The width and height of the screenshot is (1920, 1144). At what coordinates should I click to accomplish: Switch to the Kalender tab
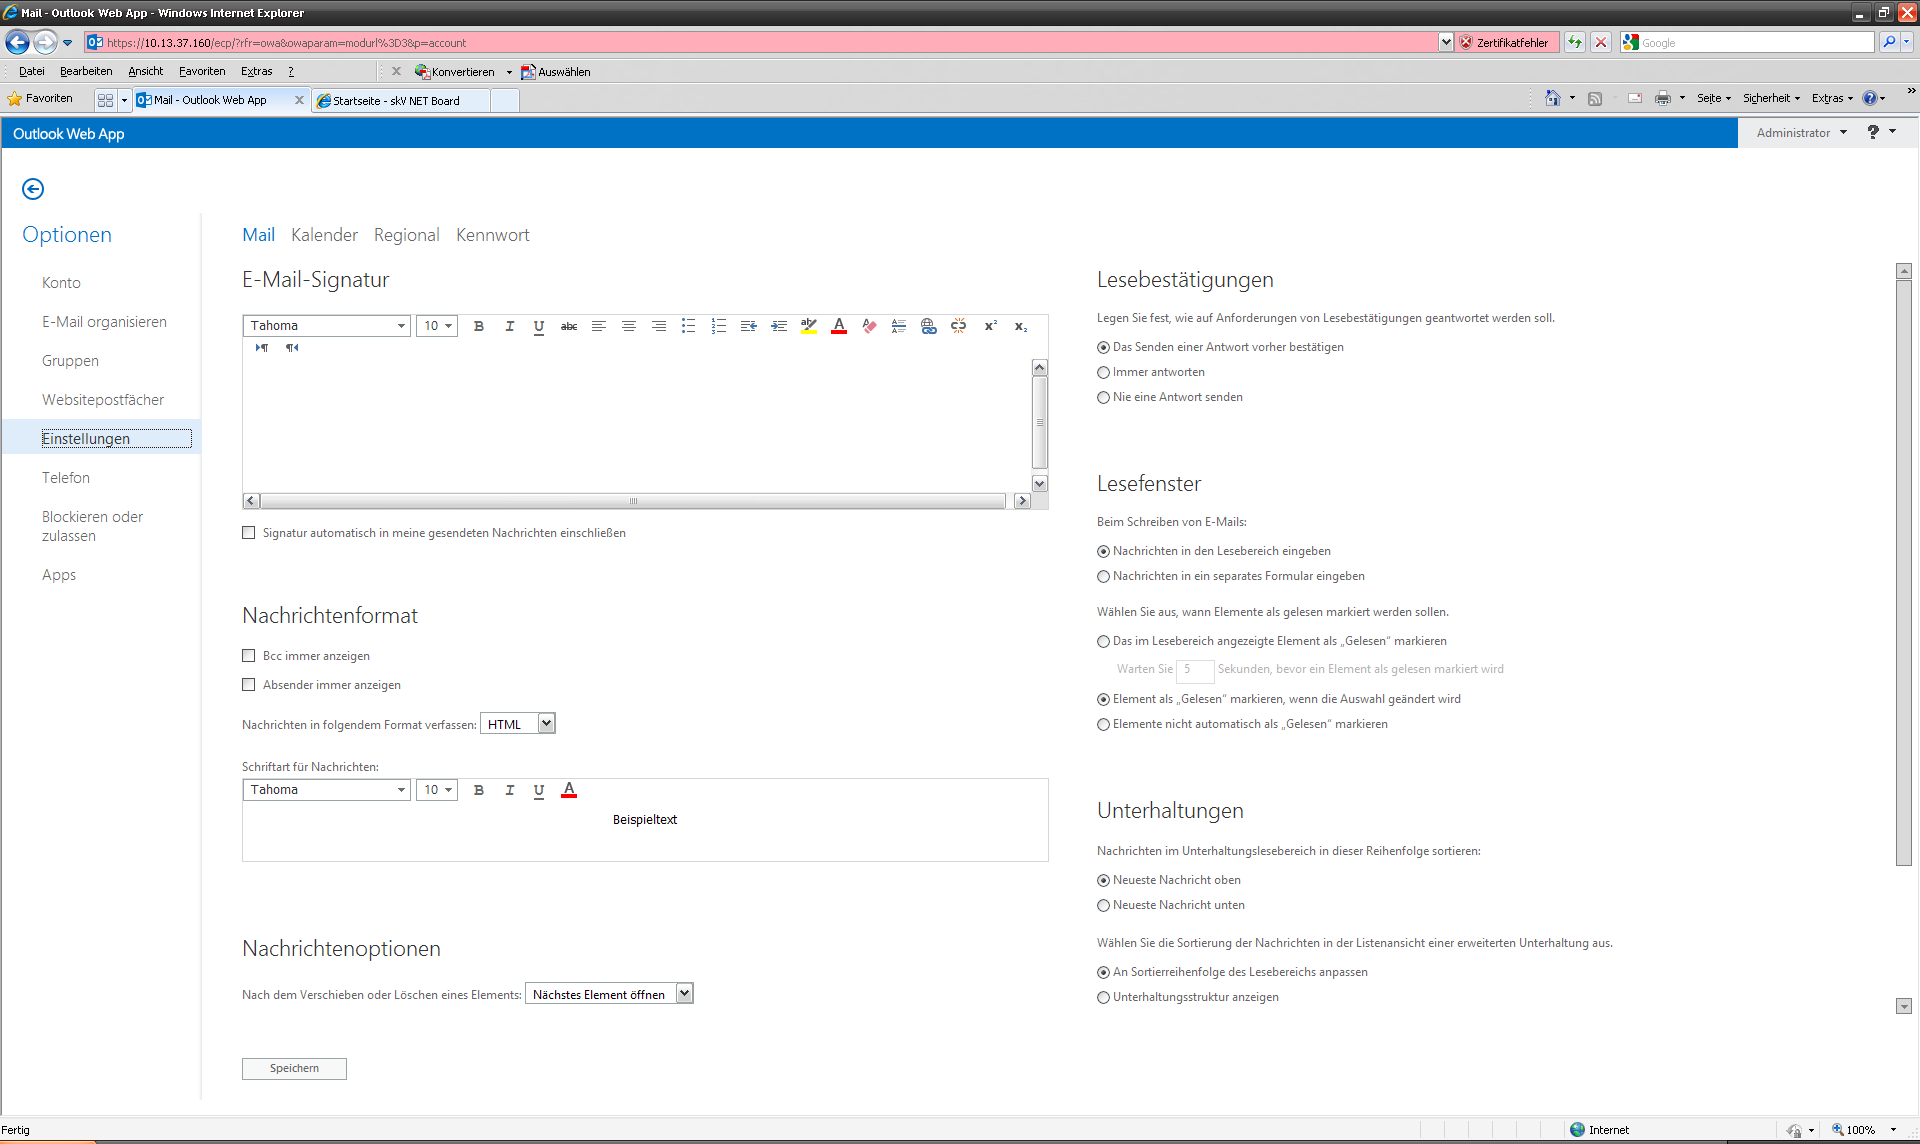pyautogui.click(x=324, y=235)
